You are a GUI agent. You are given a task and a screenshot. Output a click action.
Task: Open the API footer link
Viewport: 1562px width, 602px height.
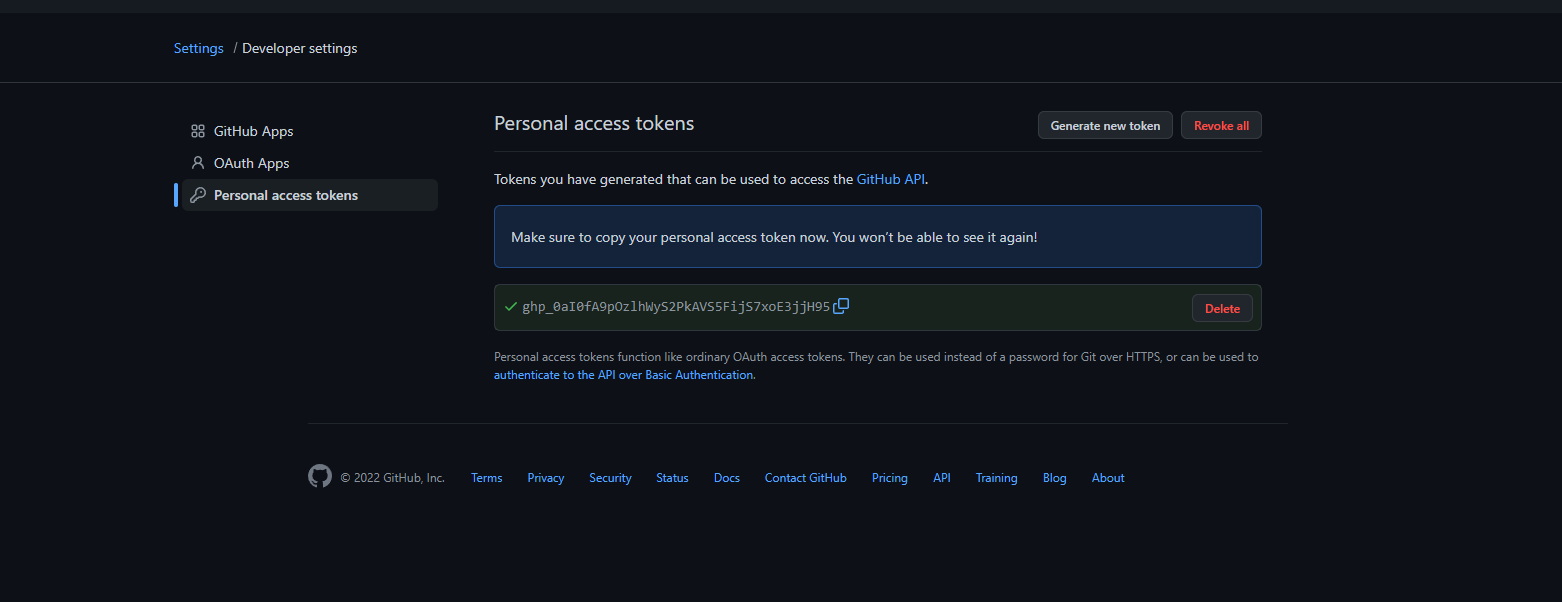(942, 478)
